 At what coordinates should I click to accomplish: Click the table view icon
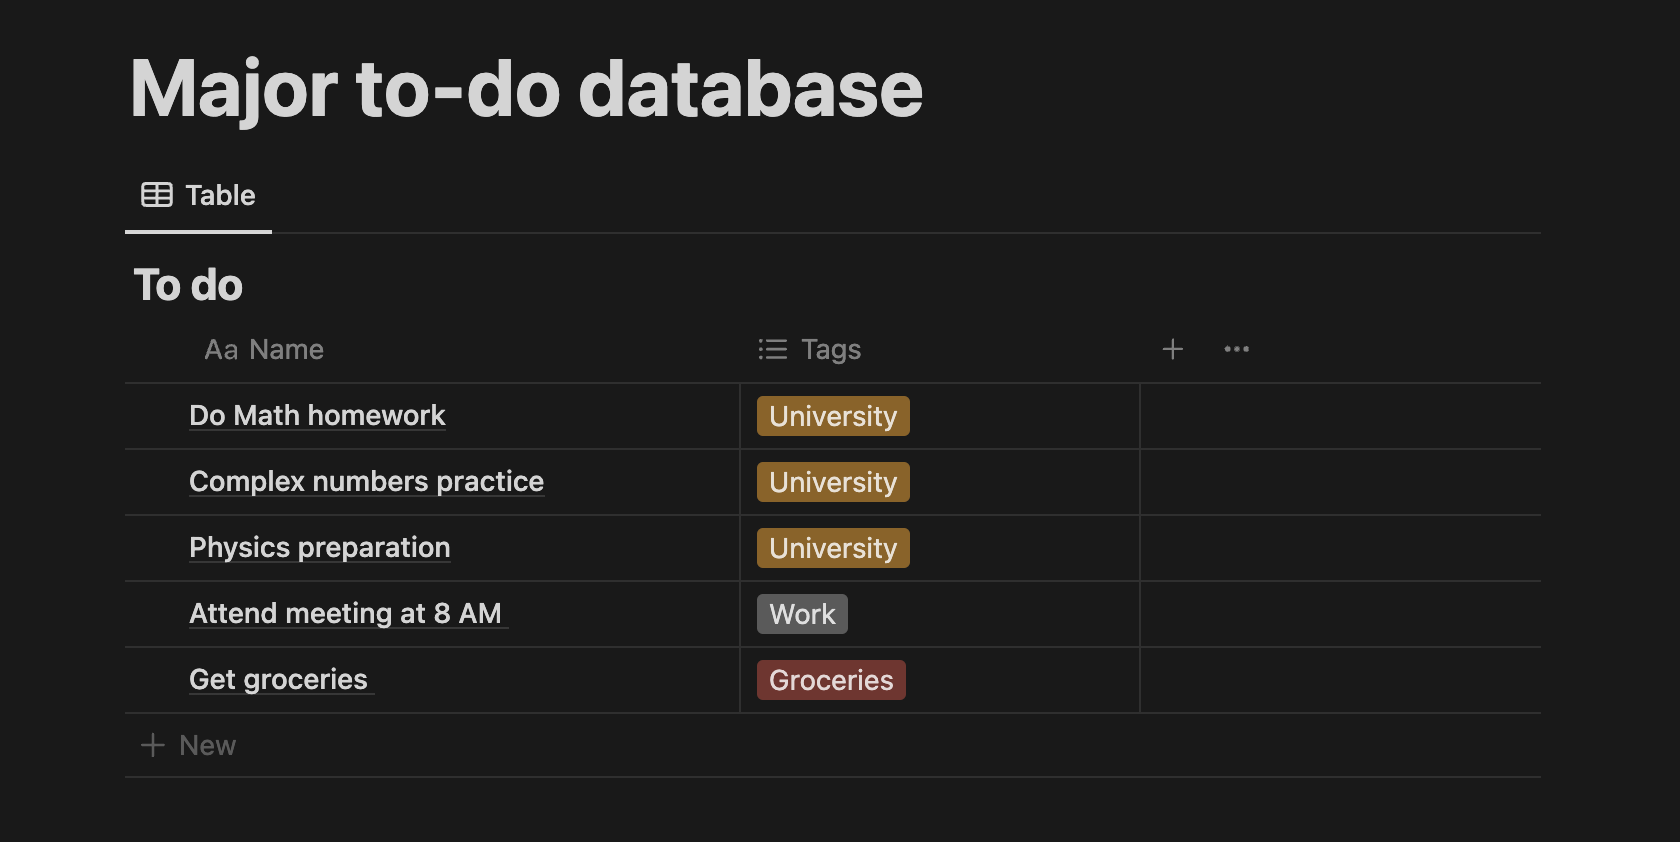[157, 195]
